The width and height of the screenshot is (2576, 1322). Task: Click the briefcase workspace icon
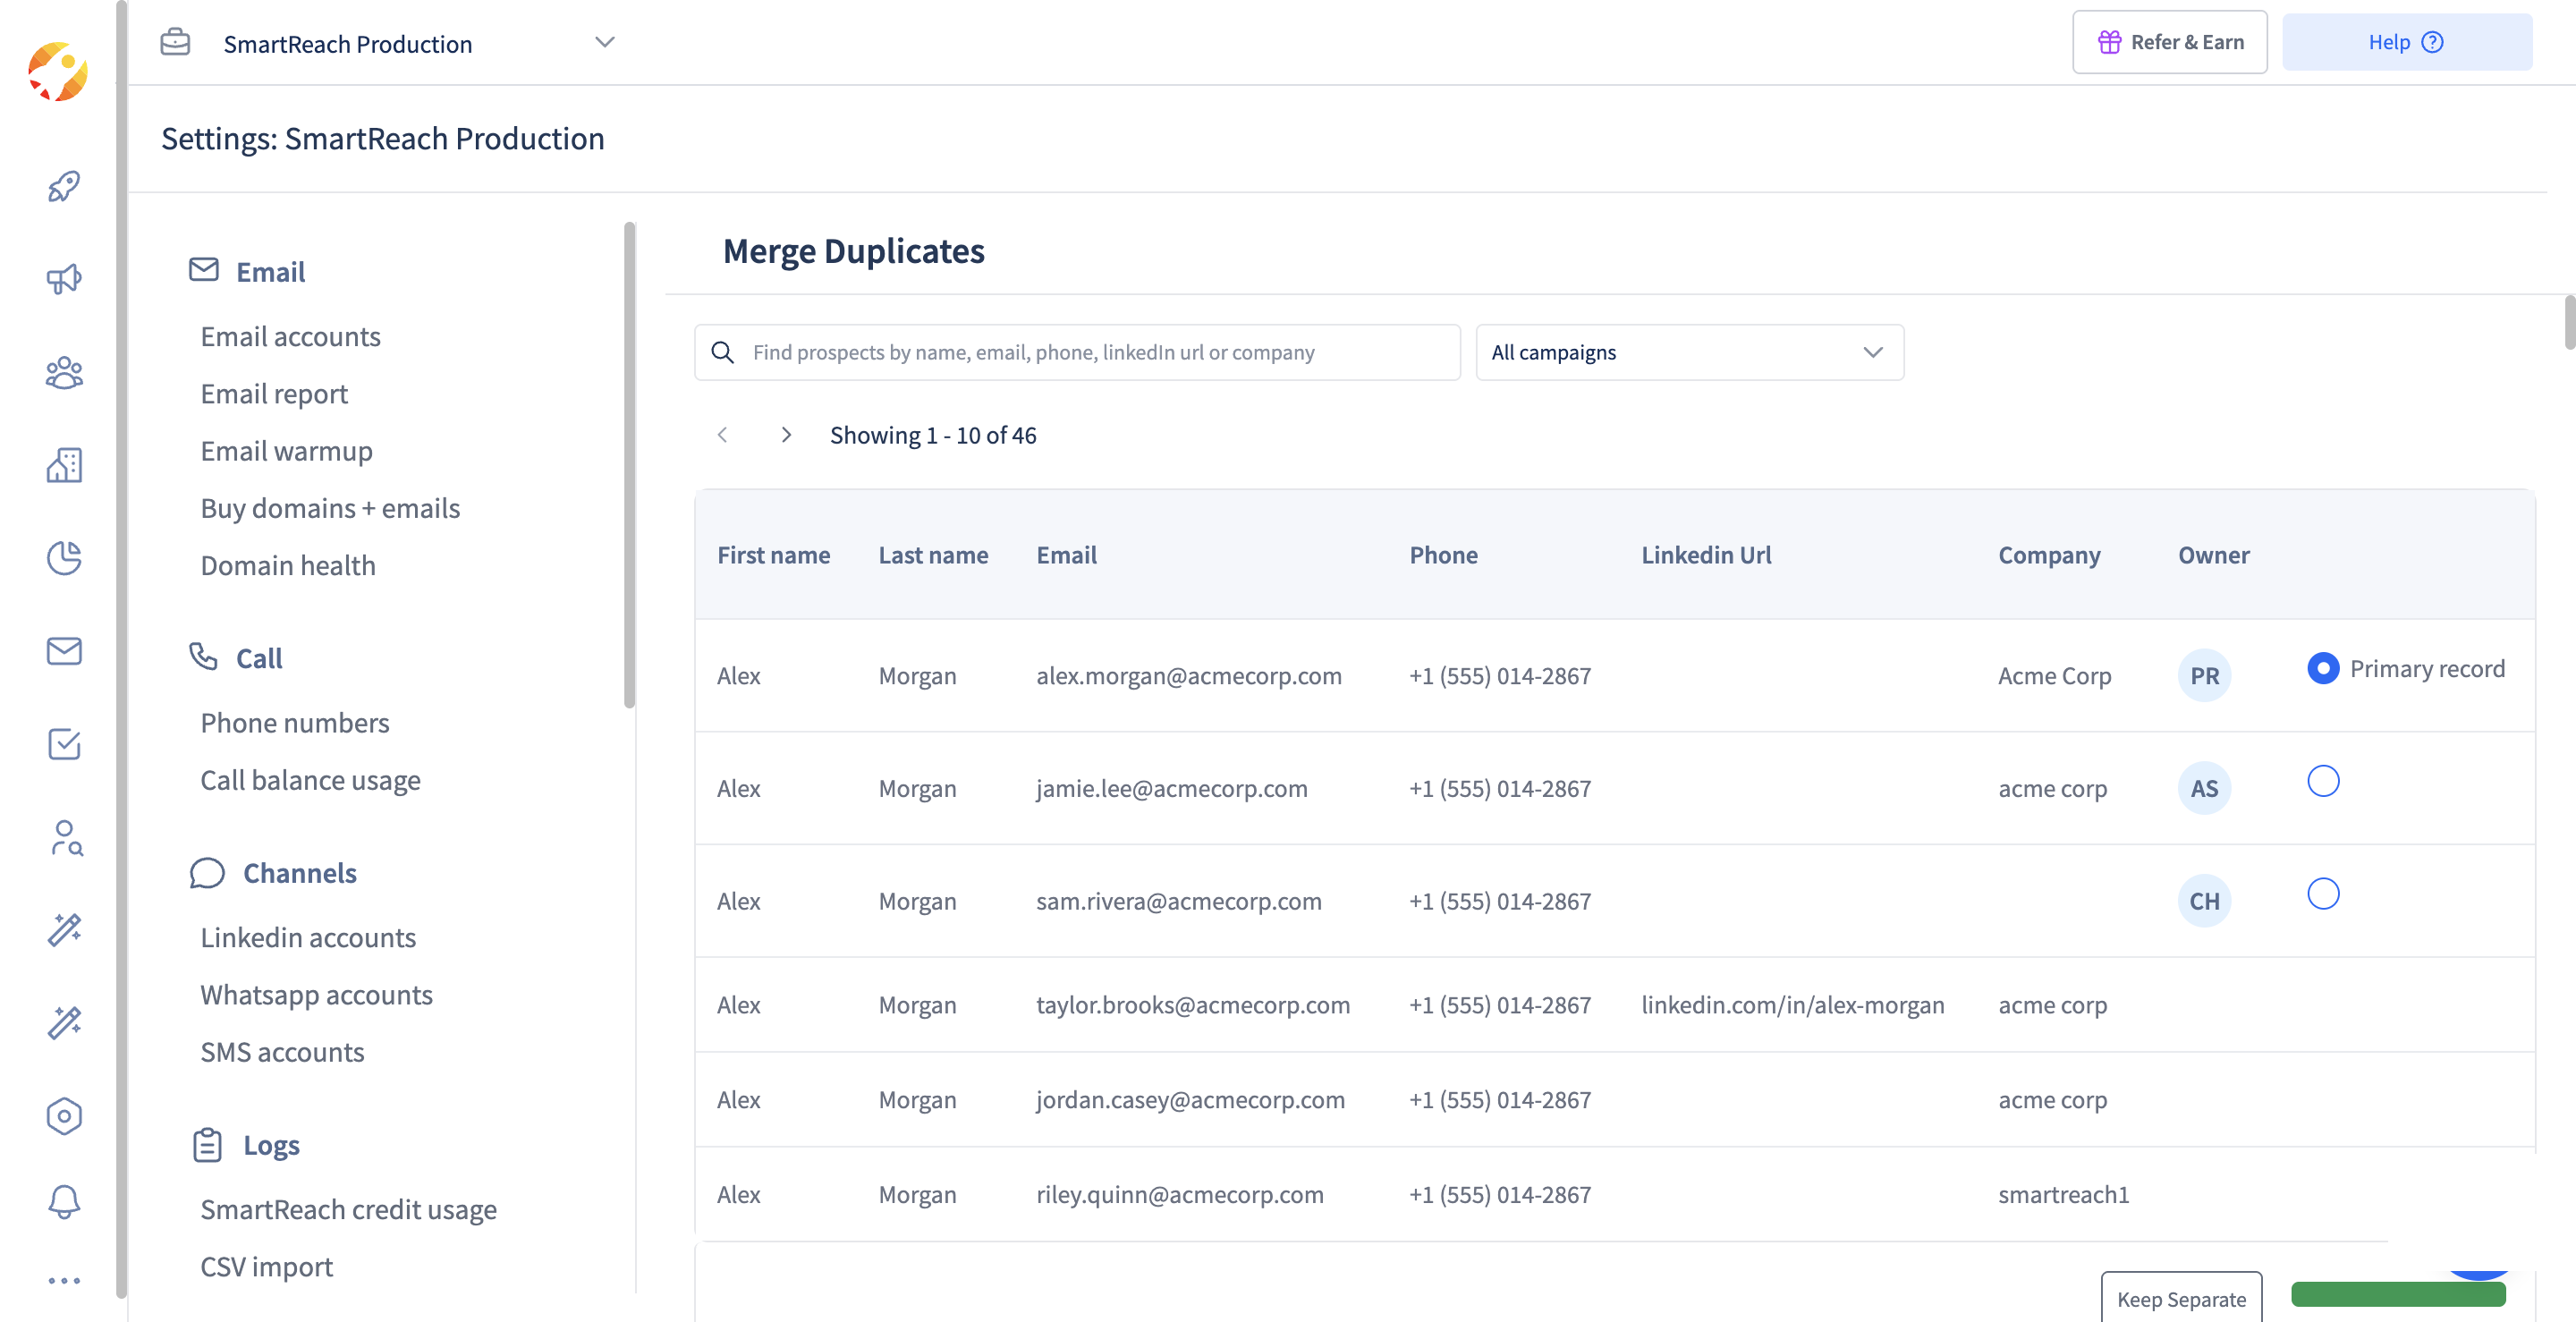coord(175,42)
